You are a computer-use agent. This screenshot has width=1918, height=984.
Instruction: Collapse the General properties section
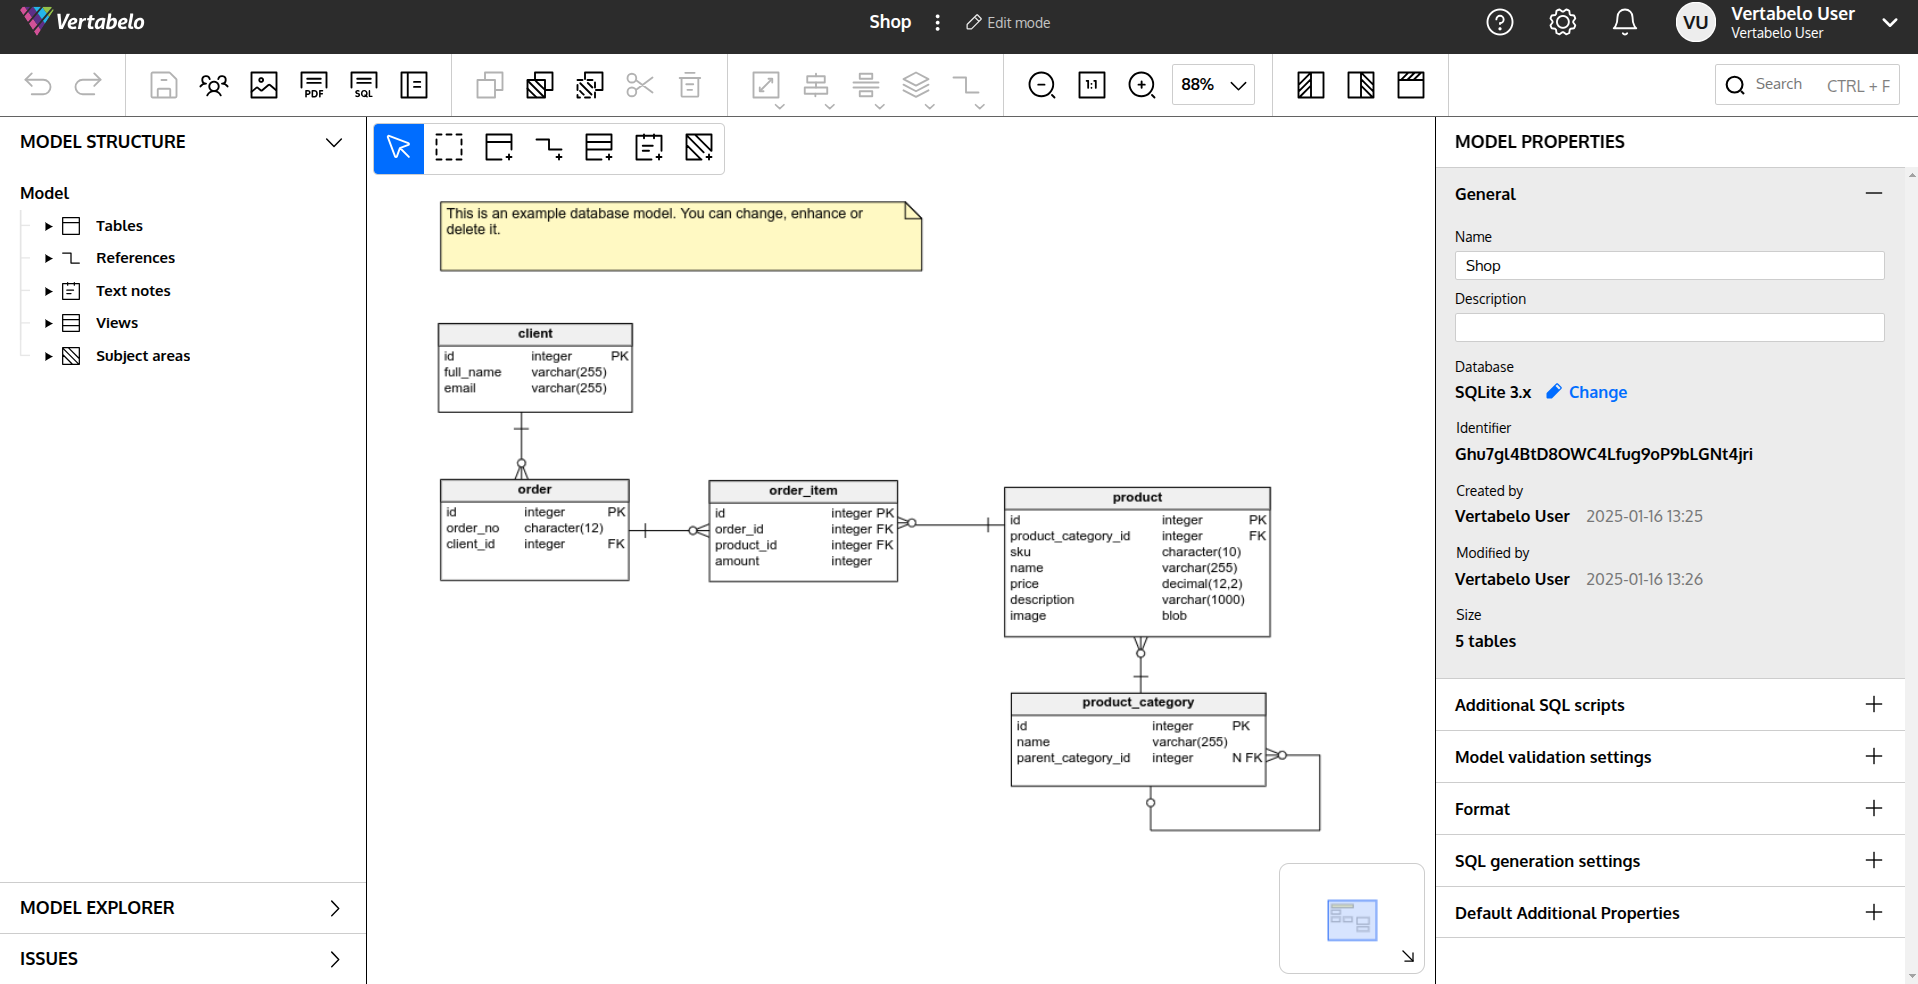coord(1873,194)
